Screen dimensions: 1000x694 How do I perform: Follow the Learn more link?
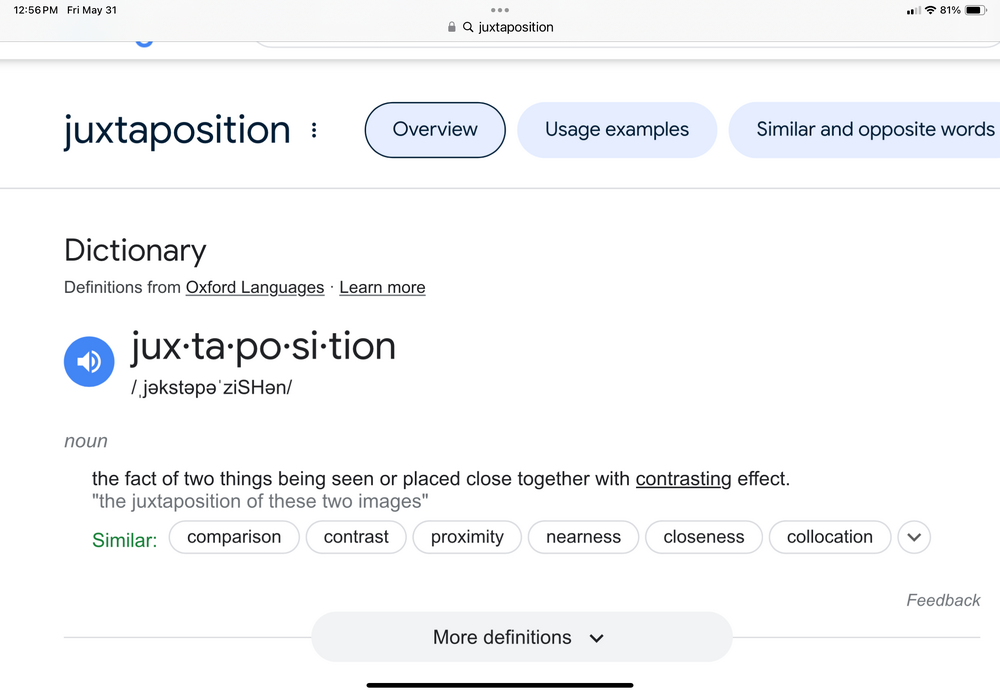point(382,288)
